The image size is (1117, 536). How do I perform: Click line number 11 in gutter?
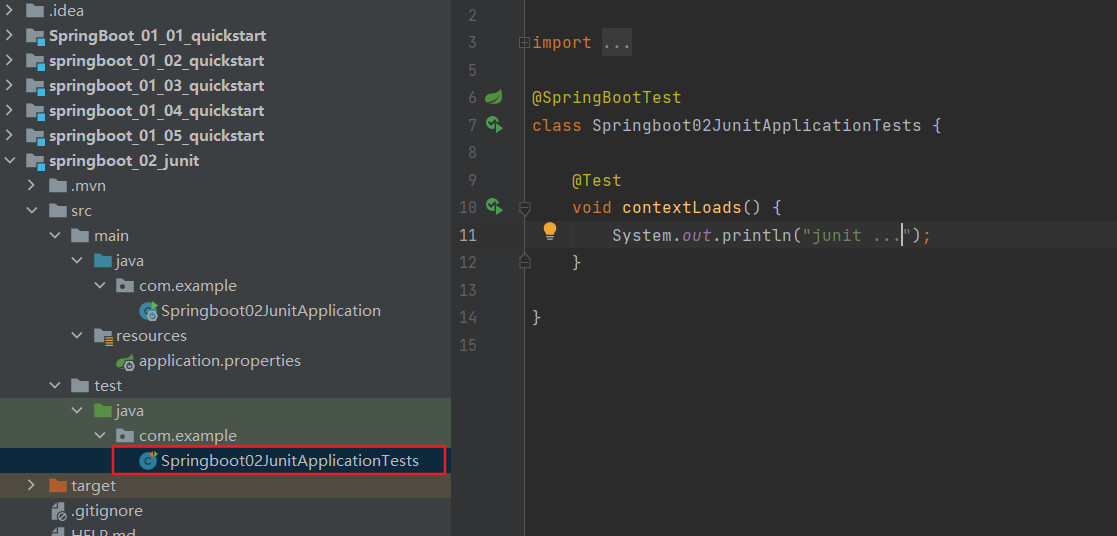coord(468,235)
